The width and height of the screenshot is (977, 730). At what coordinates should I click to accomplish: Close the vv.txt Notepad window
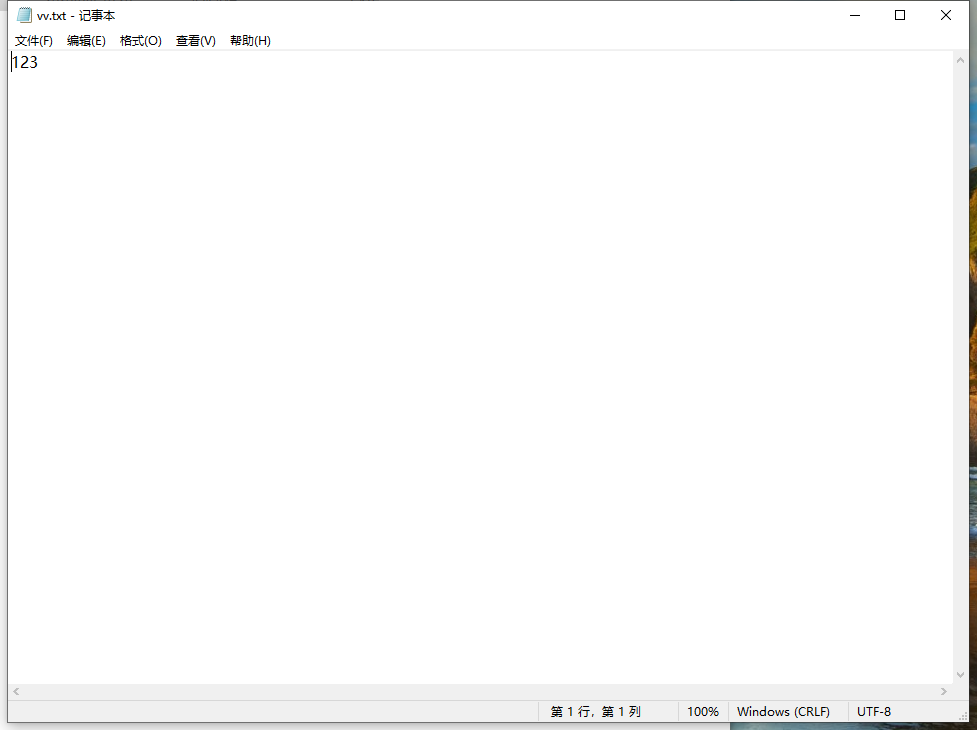tap(946, 15)
